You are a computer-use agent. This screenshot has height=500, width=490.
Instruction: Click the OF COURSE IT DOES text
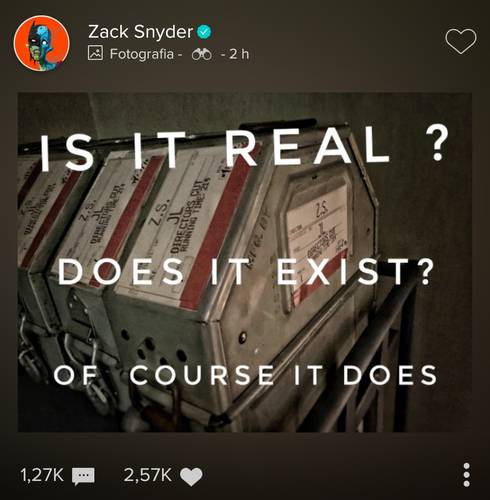pos(245,375)
